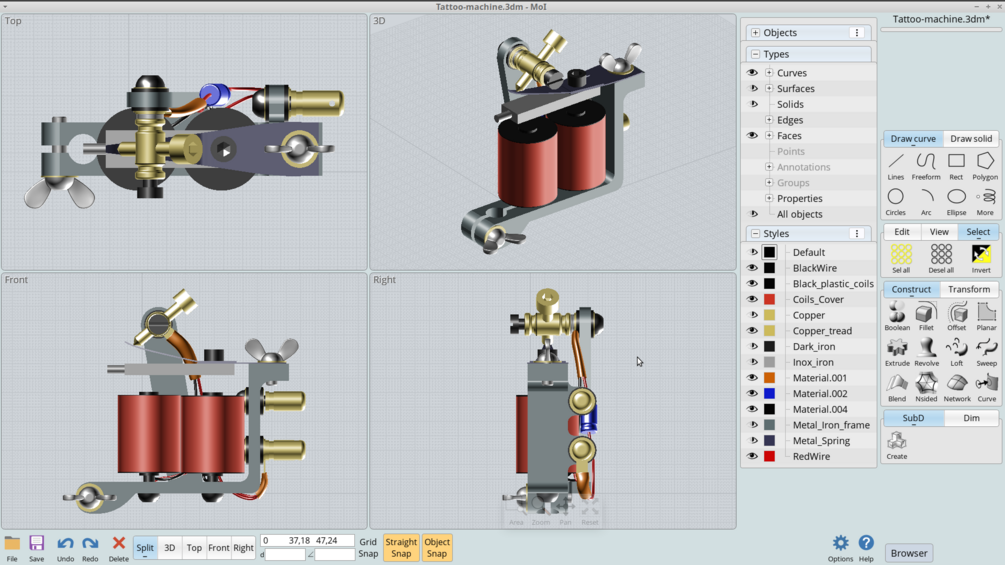Choose the Planar tool
The height and width of the screenshot is (565, 1005).
tap(986, 316)
